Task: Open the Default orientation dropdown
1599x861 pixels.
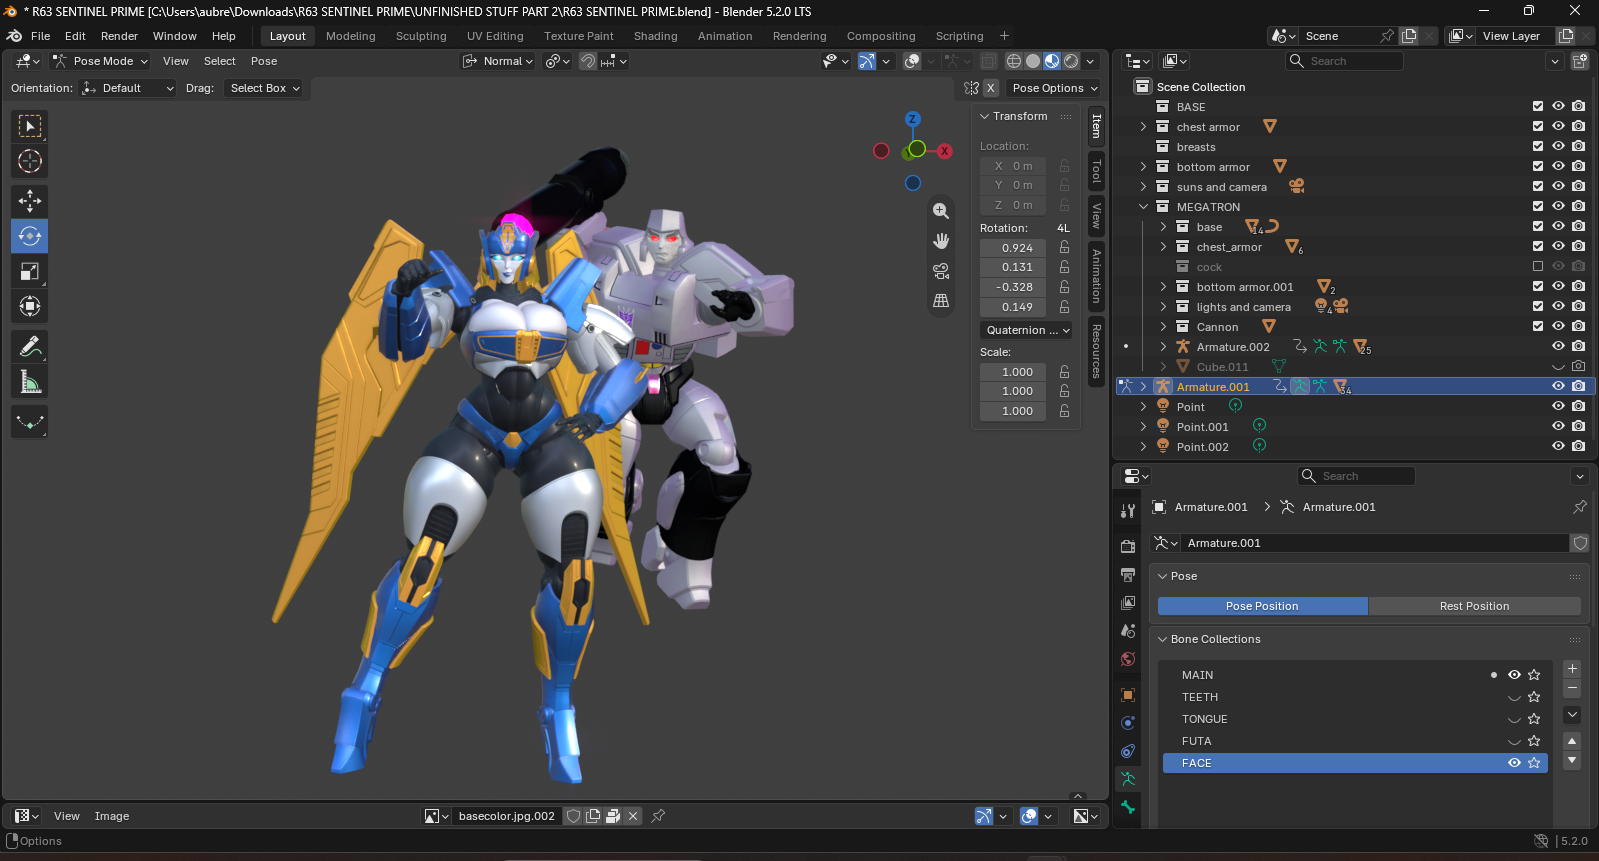Action: (x=128, y=88)
